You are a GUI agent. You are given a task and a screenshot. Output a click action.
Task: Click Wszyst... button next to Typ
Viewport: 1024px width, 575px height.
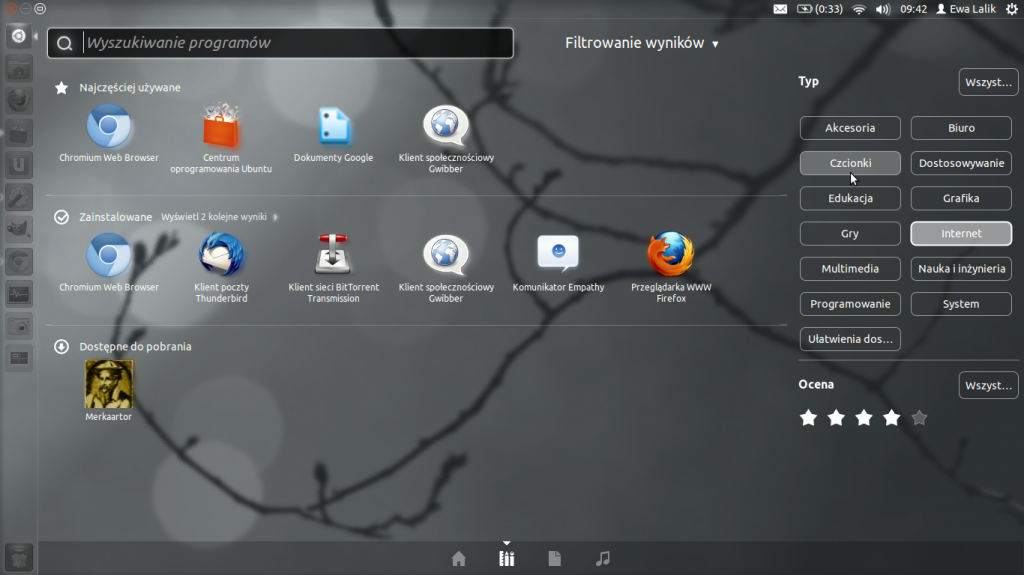988,82
